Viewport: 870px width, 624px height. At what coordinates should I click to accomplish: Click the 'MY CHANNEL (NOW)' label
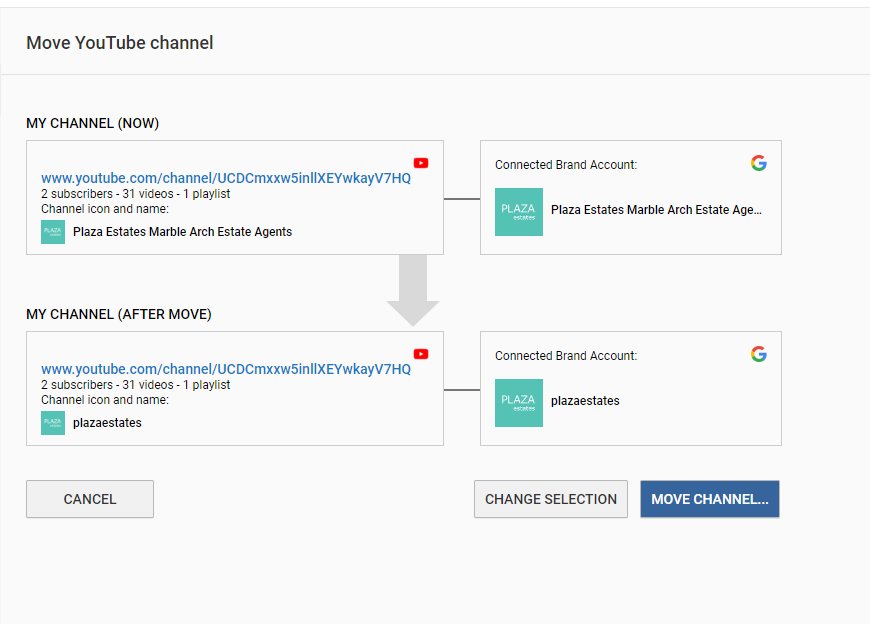click(93, 123)
